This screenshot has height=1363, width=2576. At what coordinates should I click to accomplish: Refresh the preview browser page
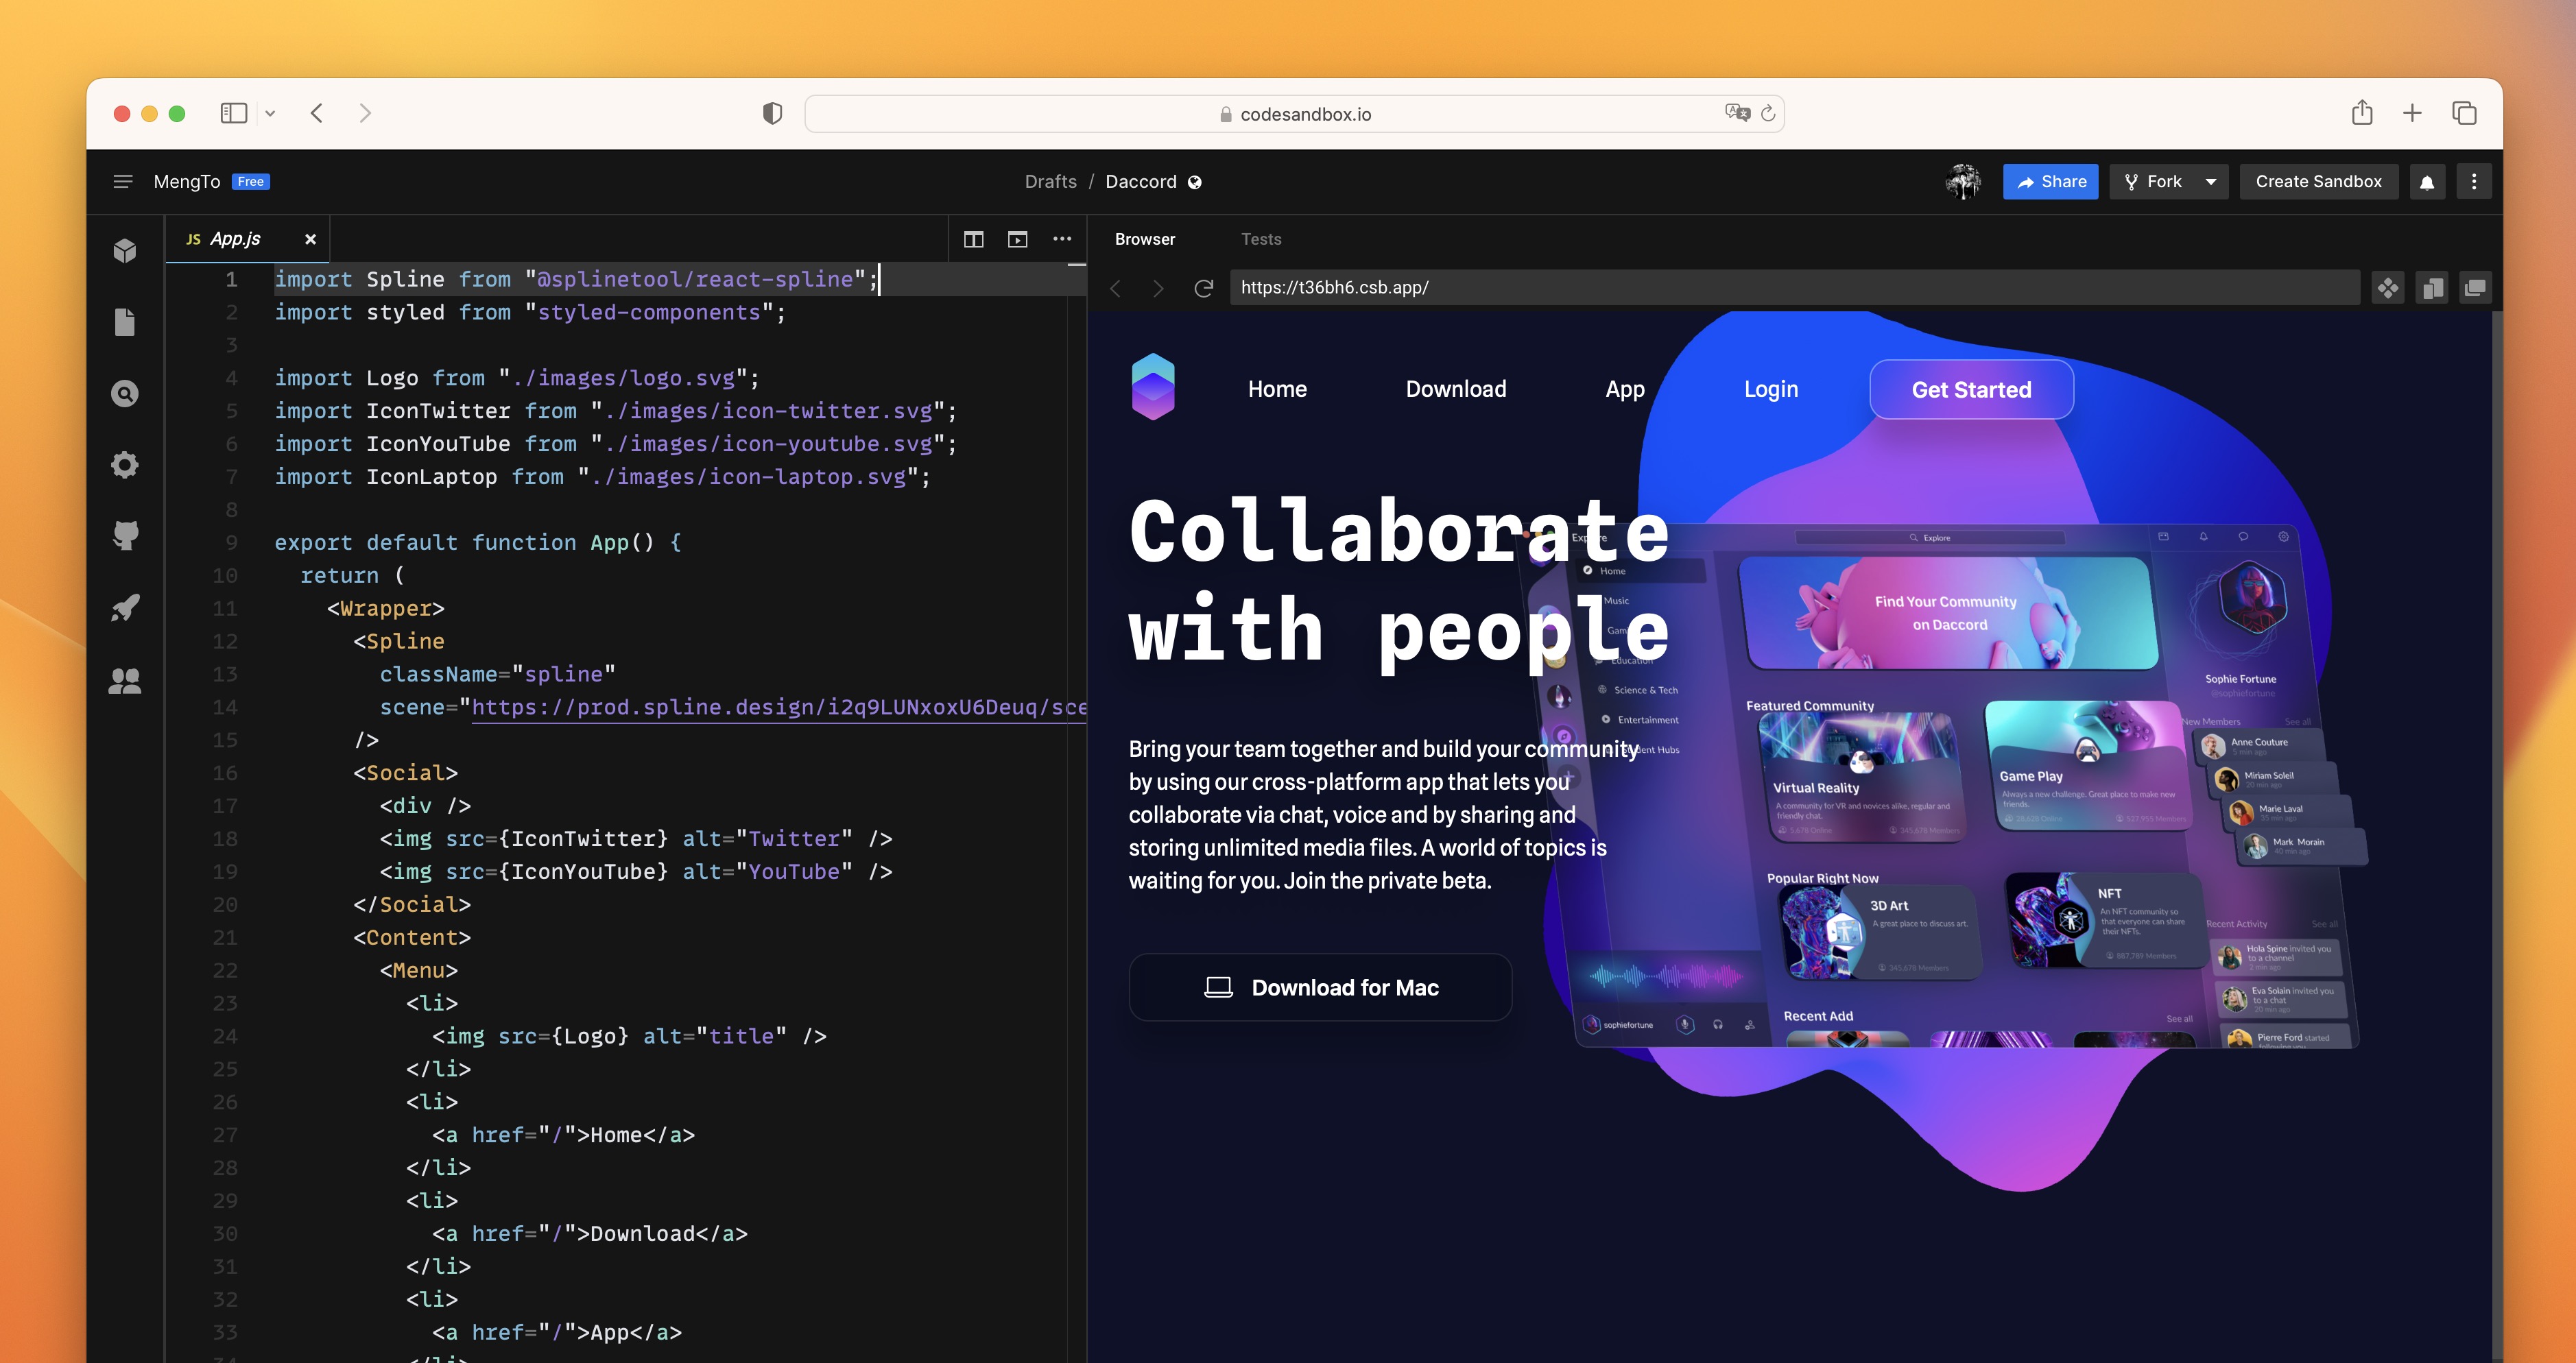click(x=1204, y=288)
